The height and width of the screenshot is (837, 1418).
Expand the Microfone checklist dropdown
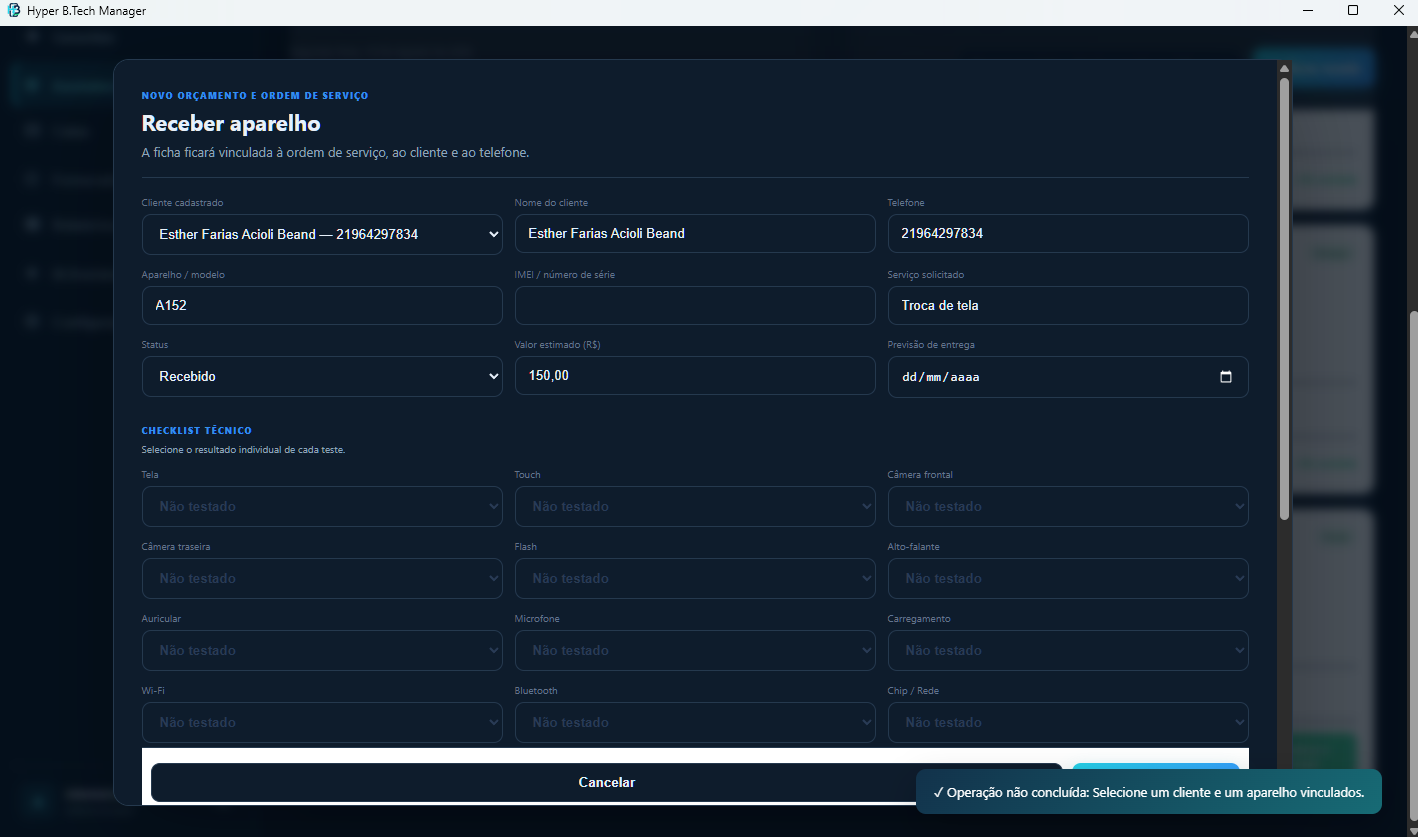695,650
